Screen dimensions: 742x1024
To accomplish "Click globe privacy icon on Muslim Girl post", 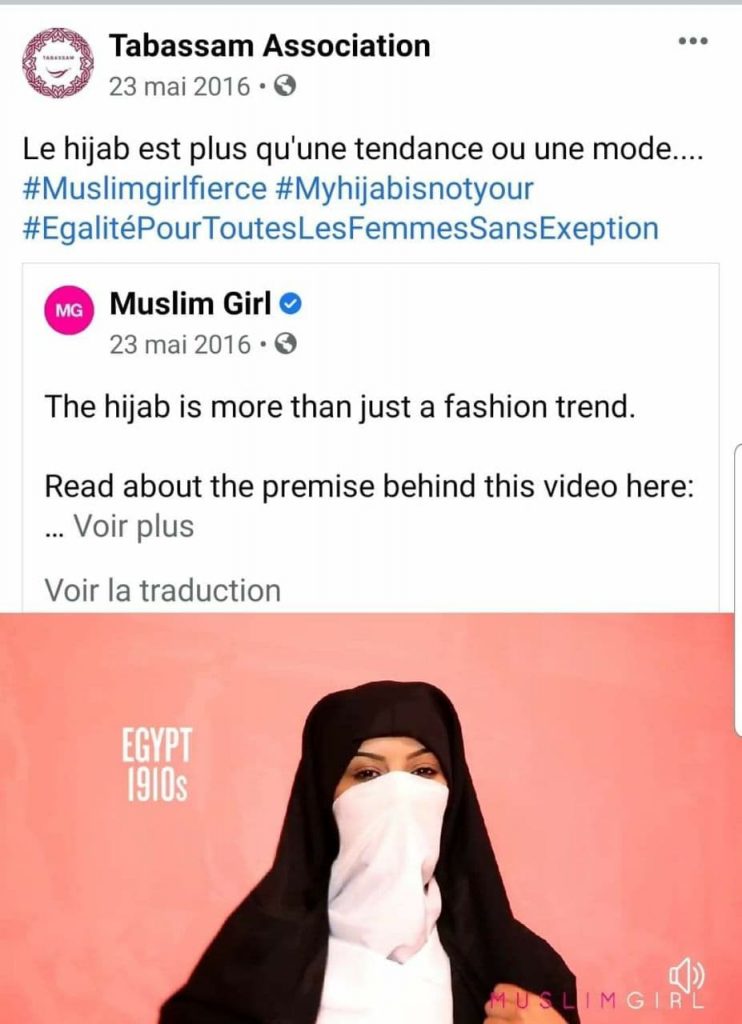I will pyautogui.click(x=285, y=344).
